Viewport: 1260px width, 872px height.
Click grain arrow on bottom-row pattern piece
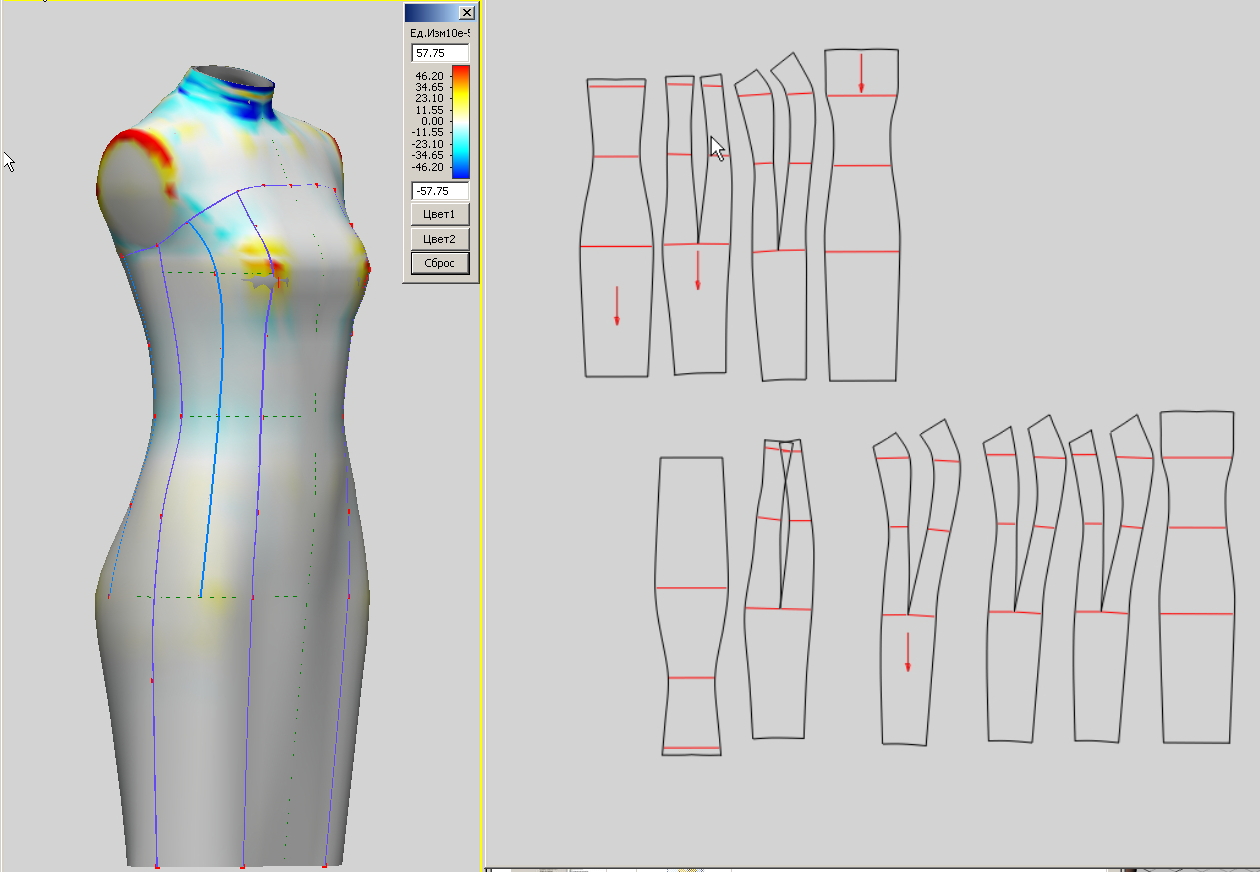point(908,651)
